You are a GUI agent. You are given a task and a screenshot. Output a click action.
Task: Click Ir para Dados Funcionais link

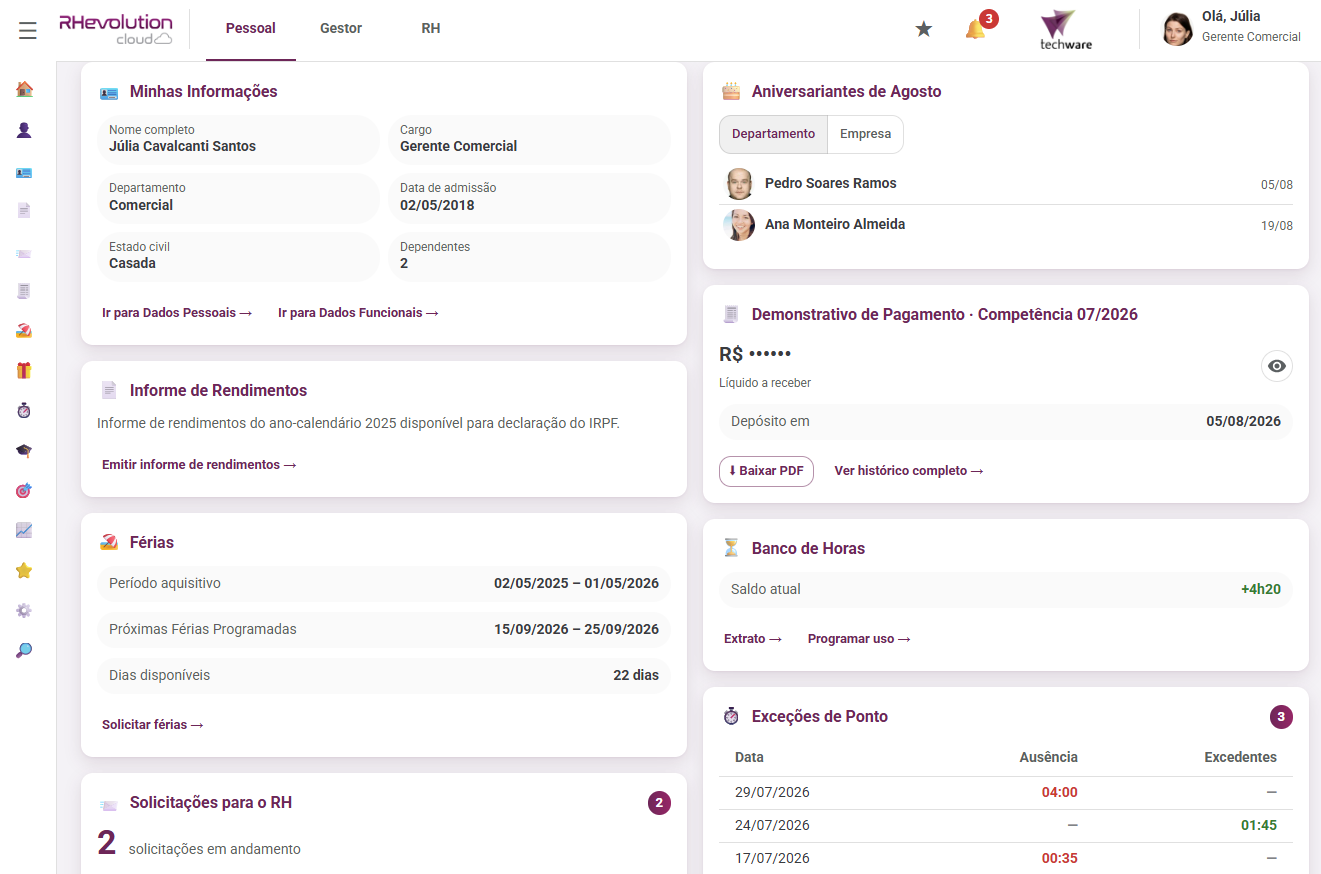pos(359,313)
